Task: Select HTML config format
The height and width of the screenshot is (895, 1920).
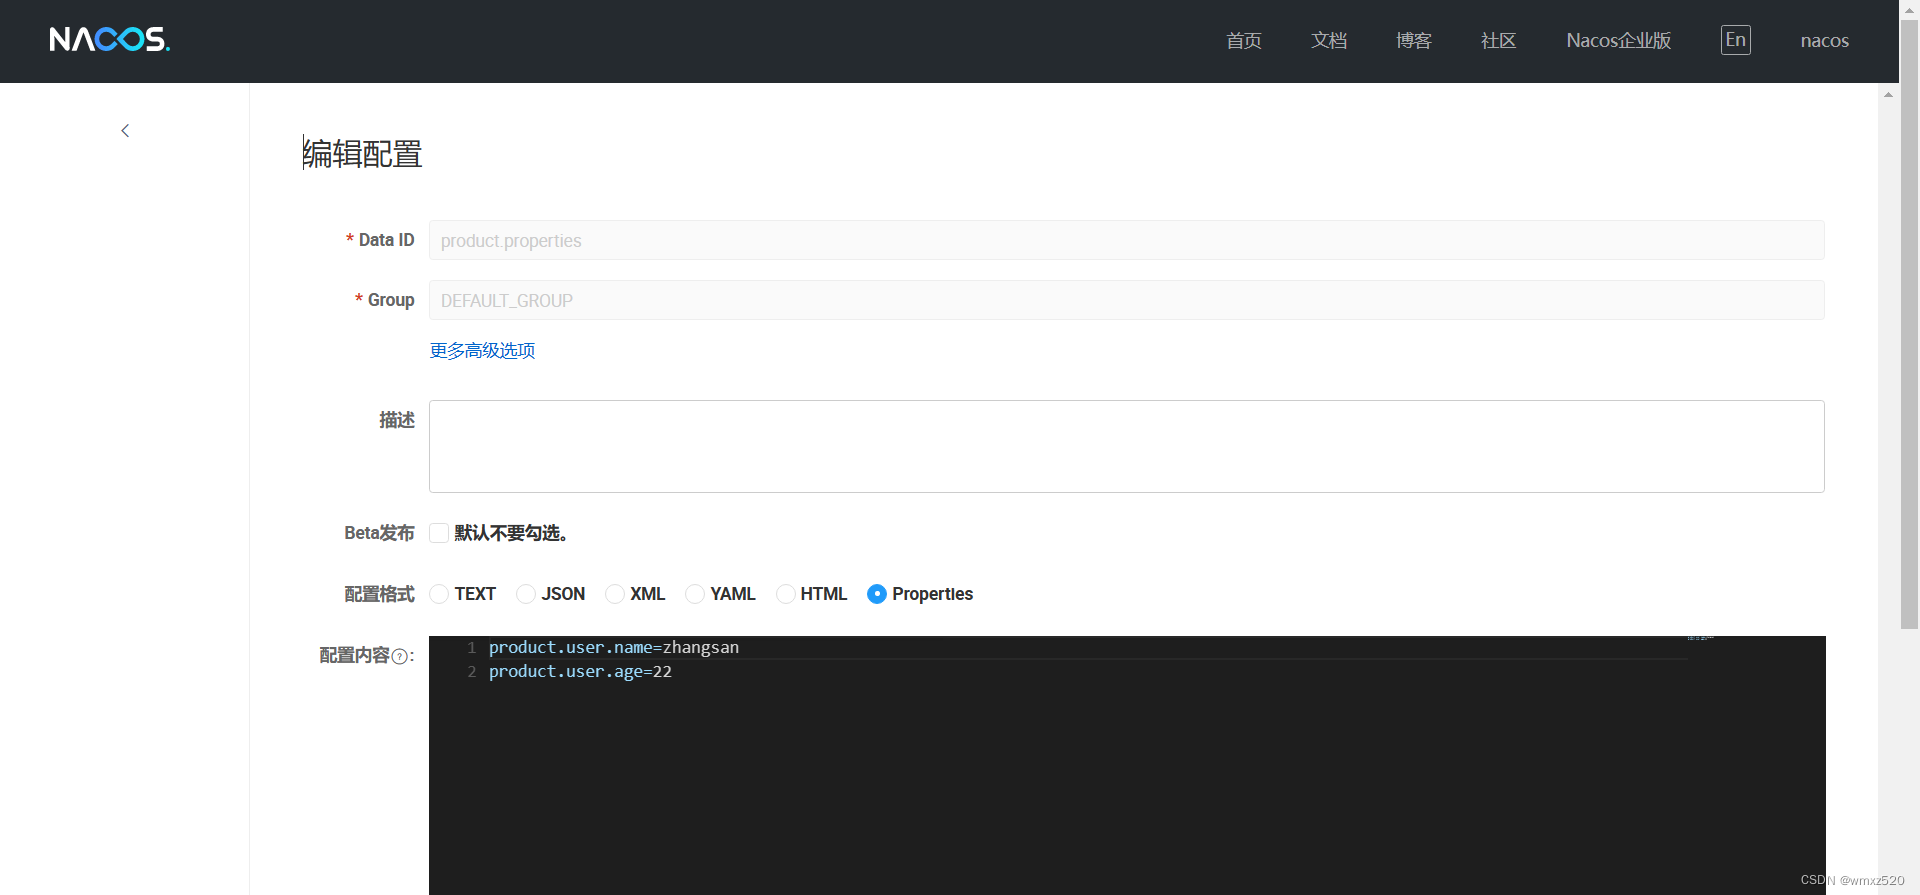Action: tap(785, 594)
